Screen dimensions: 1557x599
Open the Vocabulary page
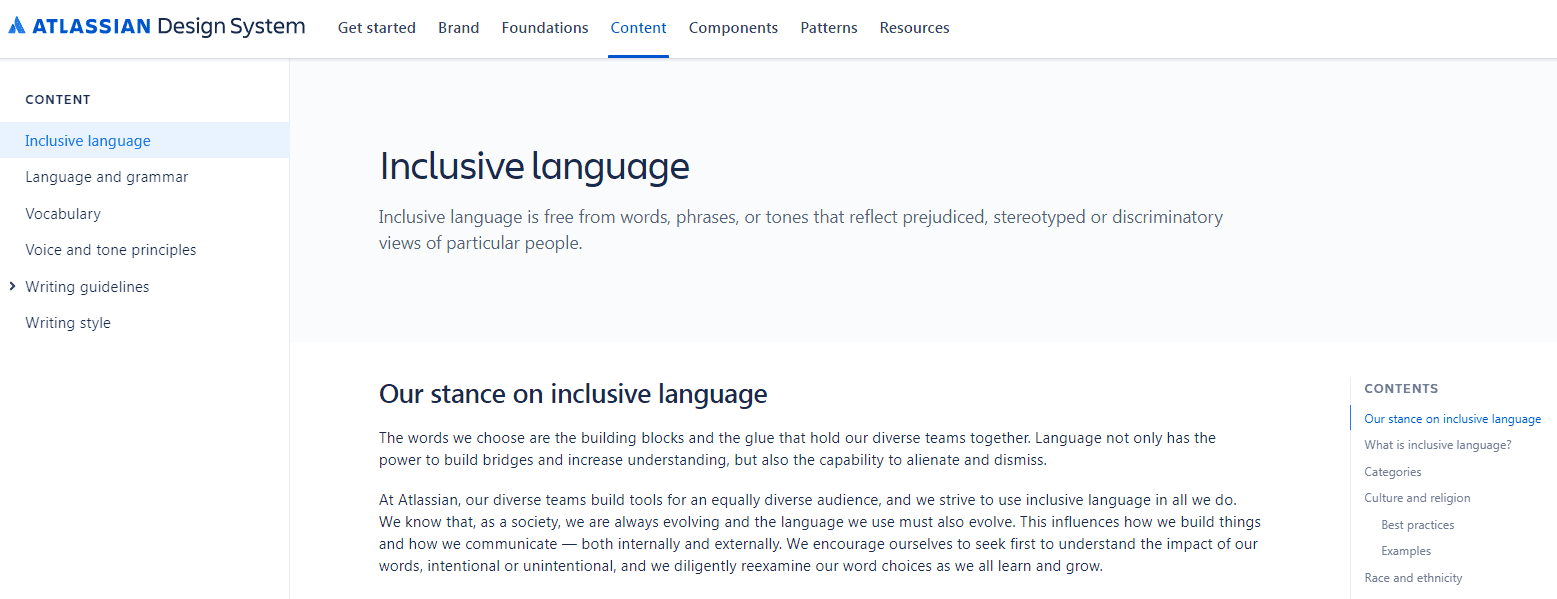click(x=63, y=213)
